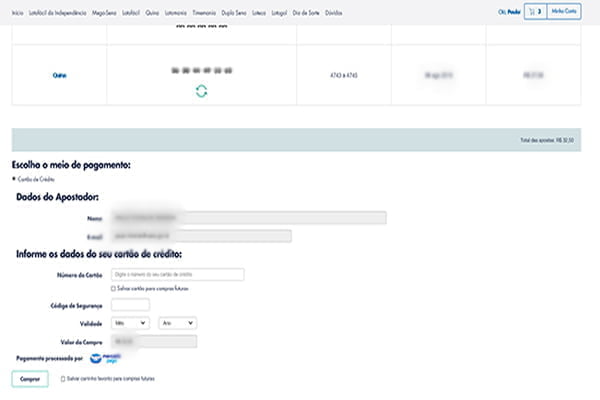Open the Lotofácil menu item
600x400 pixels.
(130, 12)
